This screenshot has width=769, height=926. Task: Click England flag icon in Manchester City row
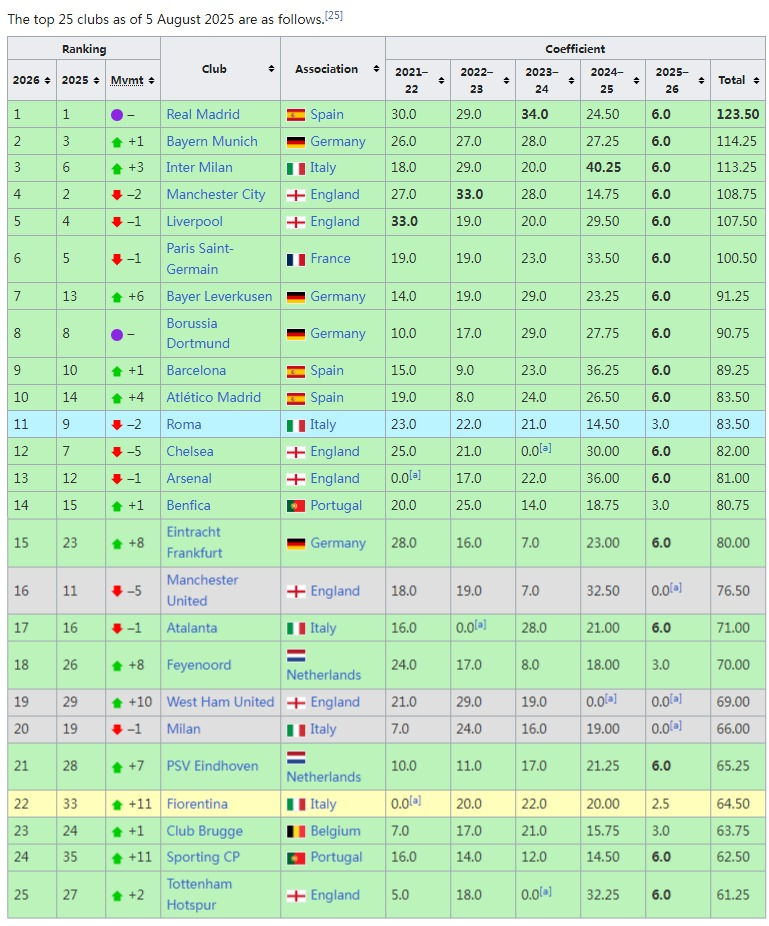296,195
